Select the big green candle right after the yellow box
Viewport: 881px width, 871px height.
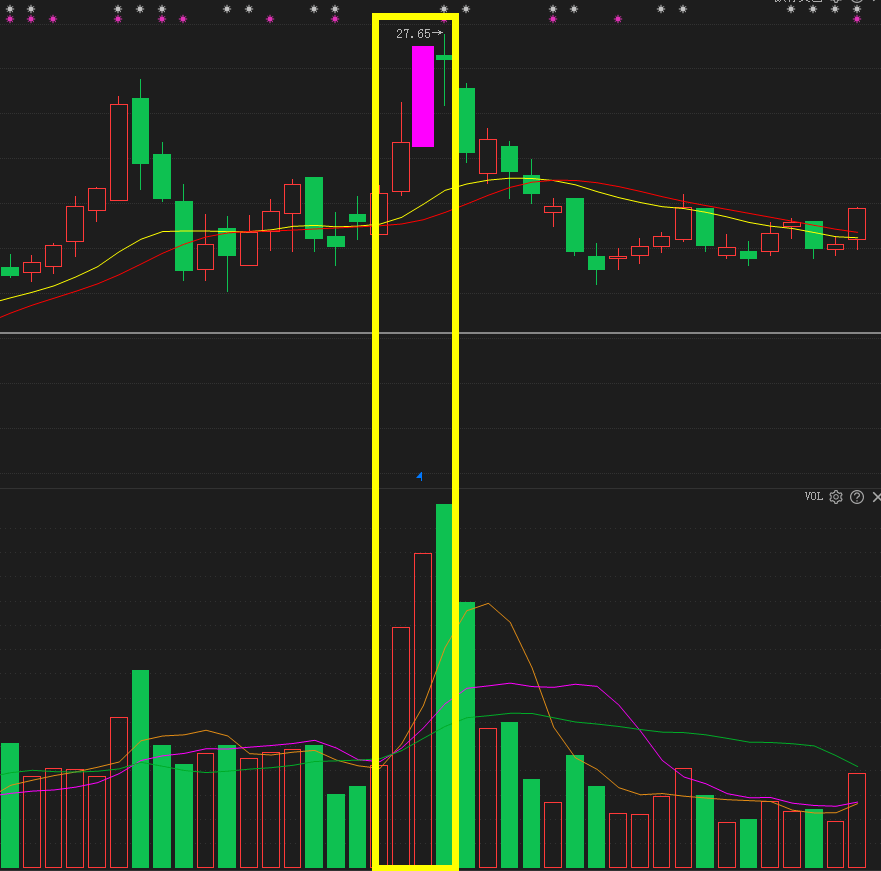466,120
